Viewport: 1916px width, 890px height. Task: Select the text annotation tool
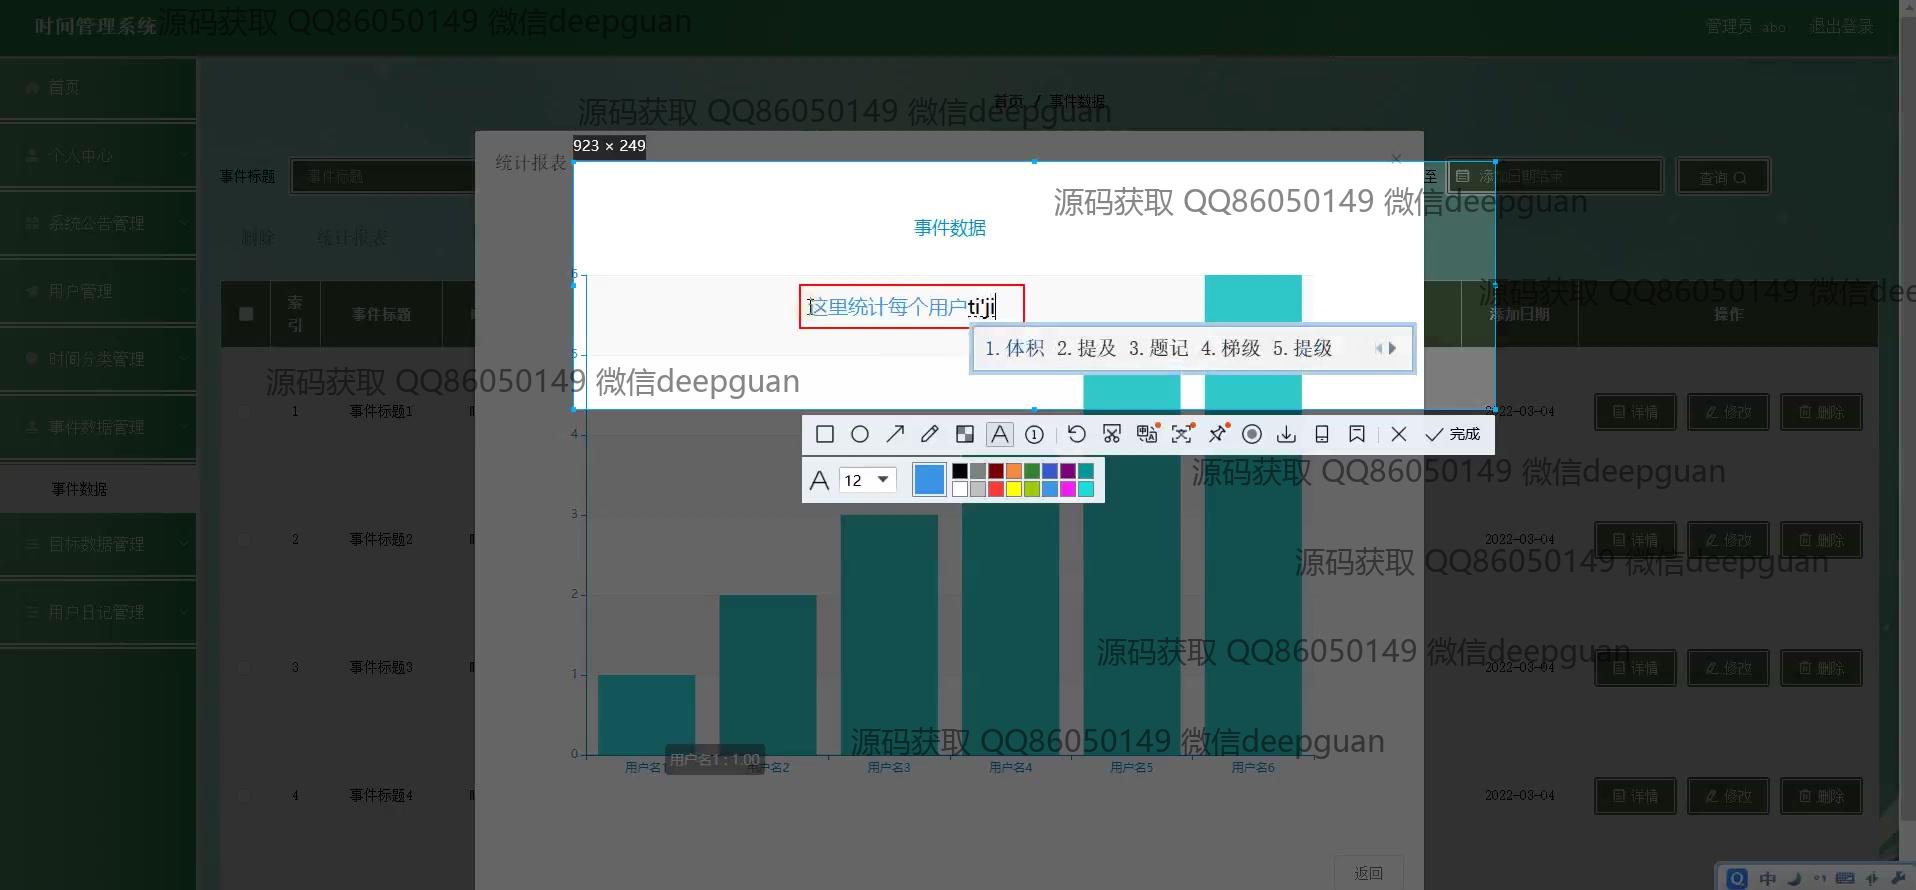[x=1000, y=434]
